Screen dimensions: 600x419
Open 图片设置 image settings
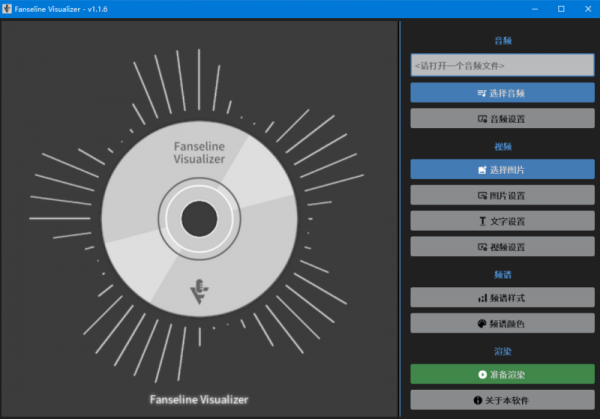[x=502, y=196]
